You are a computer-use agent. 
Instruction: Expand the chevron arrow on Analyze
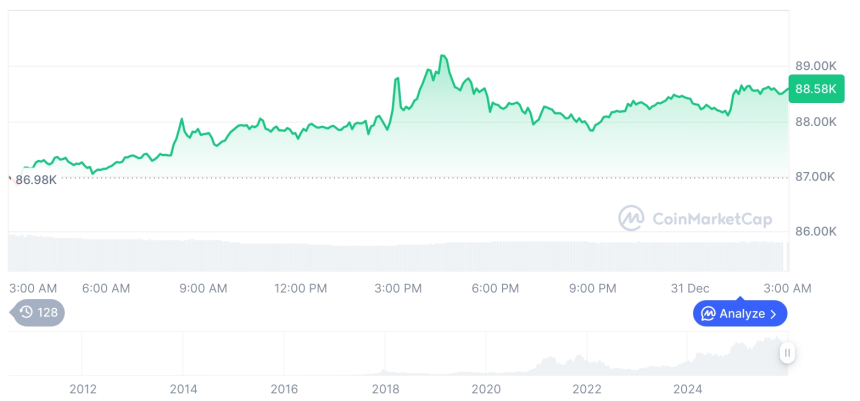(x=773, y=314)
